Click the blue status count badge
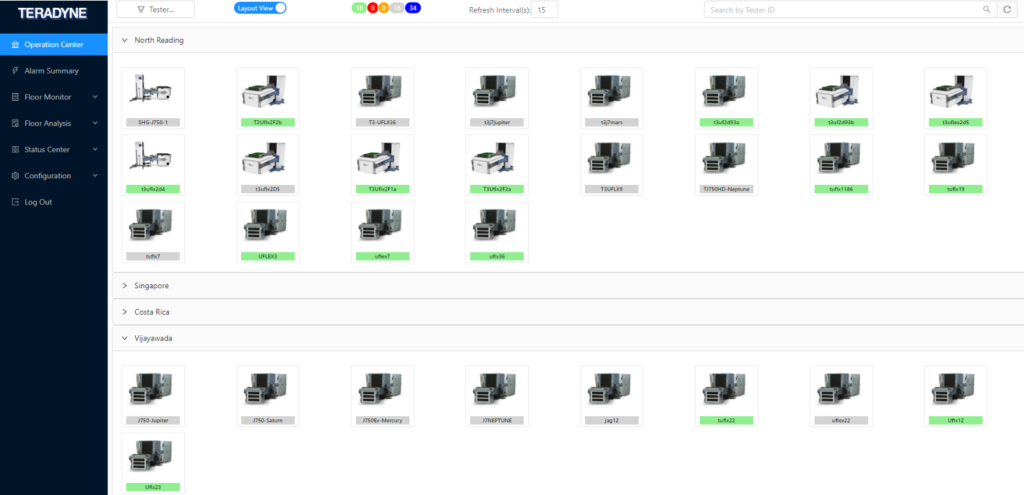Image resolution: width=1024 pixels, height=495 pixels. [413, 8]
